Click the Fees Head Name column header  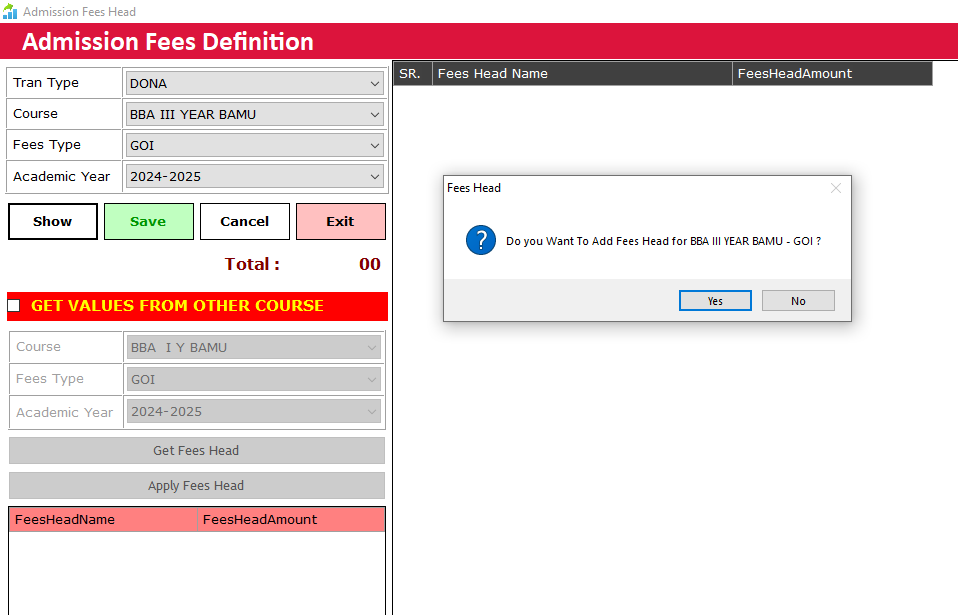coord(582,74)
